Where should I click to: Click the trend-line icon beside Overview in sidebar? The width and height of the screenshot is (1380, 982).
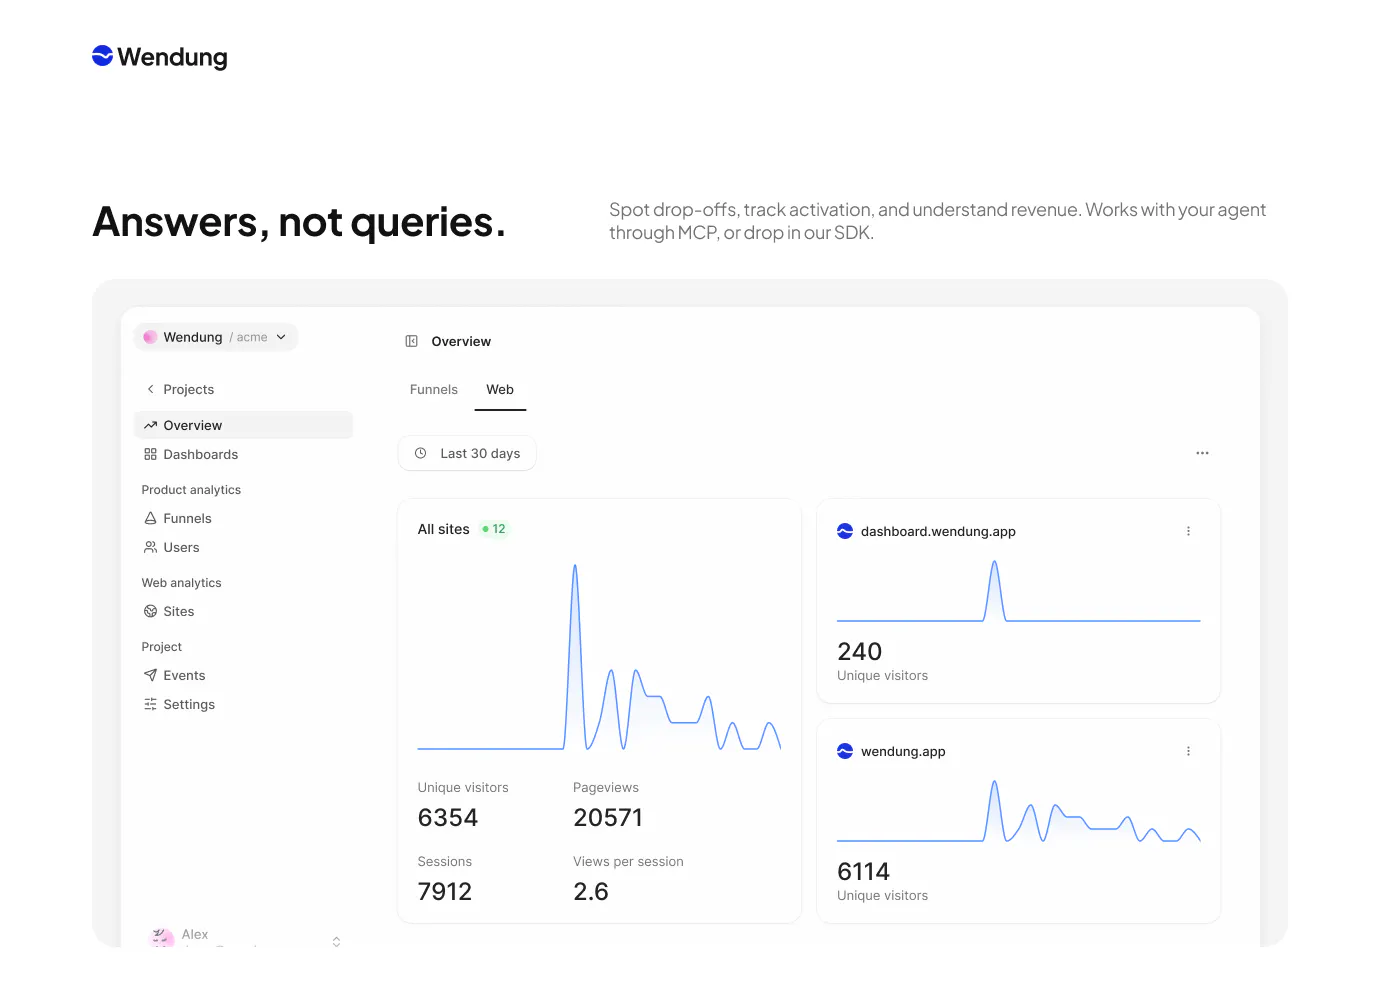tap(150, 425)
